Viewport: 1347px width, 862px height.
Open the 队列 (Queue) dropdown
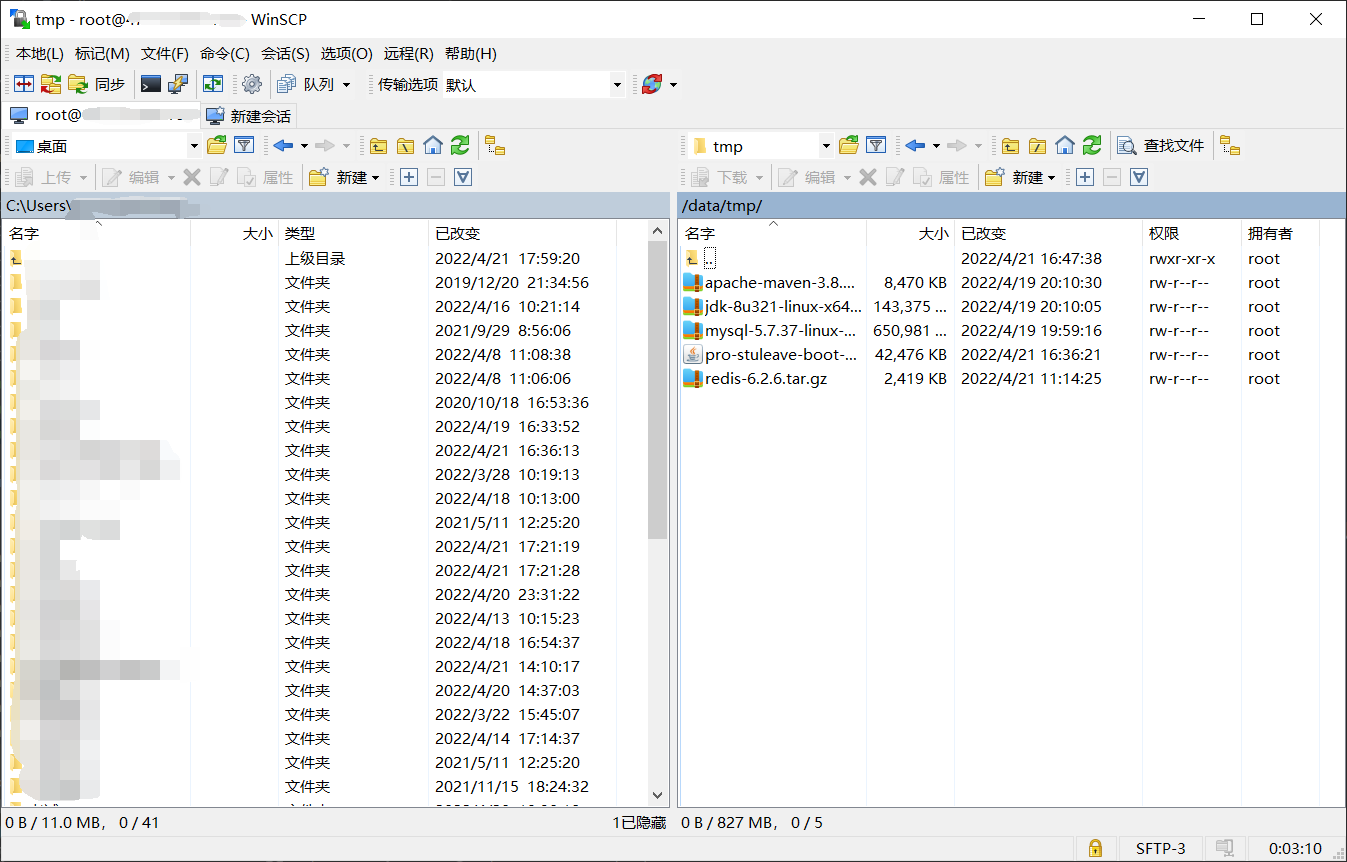[314, 85]
